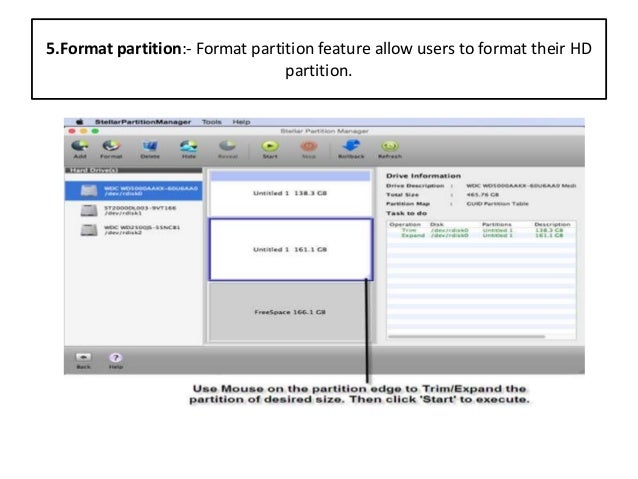
Task: Click the Hard Drive(s) panel header
Action: [x=133, y=170]
